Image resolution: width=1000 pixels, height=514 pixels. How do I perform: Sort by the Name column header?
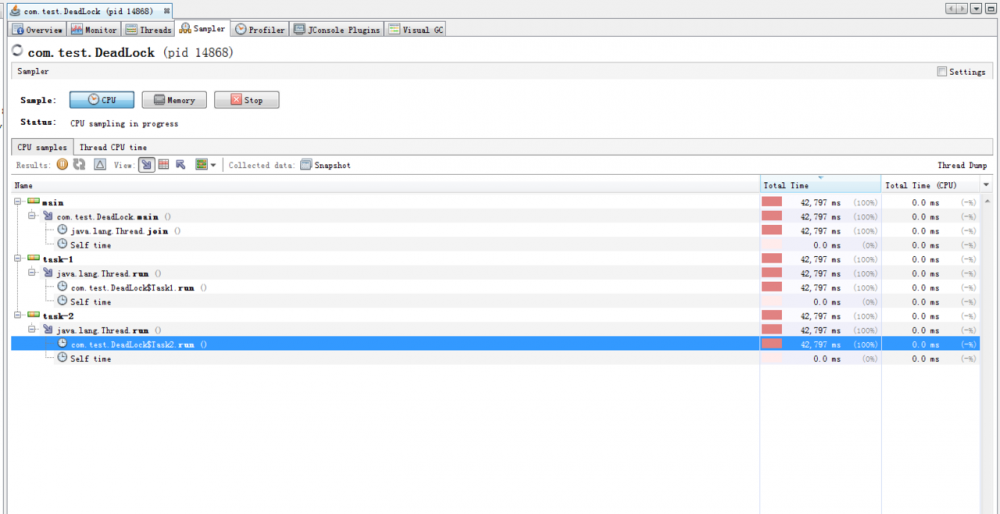[x=385, y=185]
